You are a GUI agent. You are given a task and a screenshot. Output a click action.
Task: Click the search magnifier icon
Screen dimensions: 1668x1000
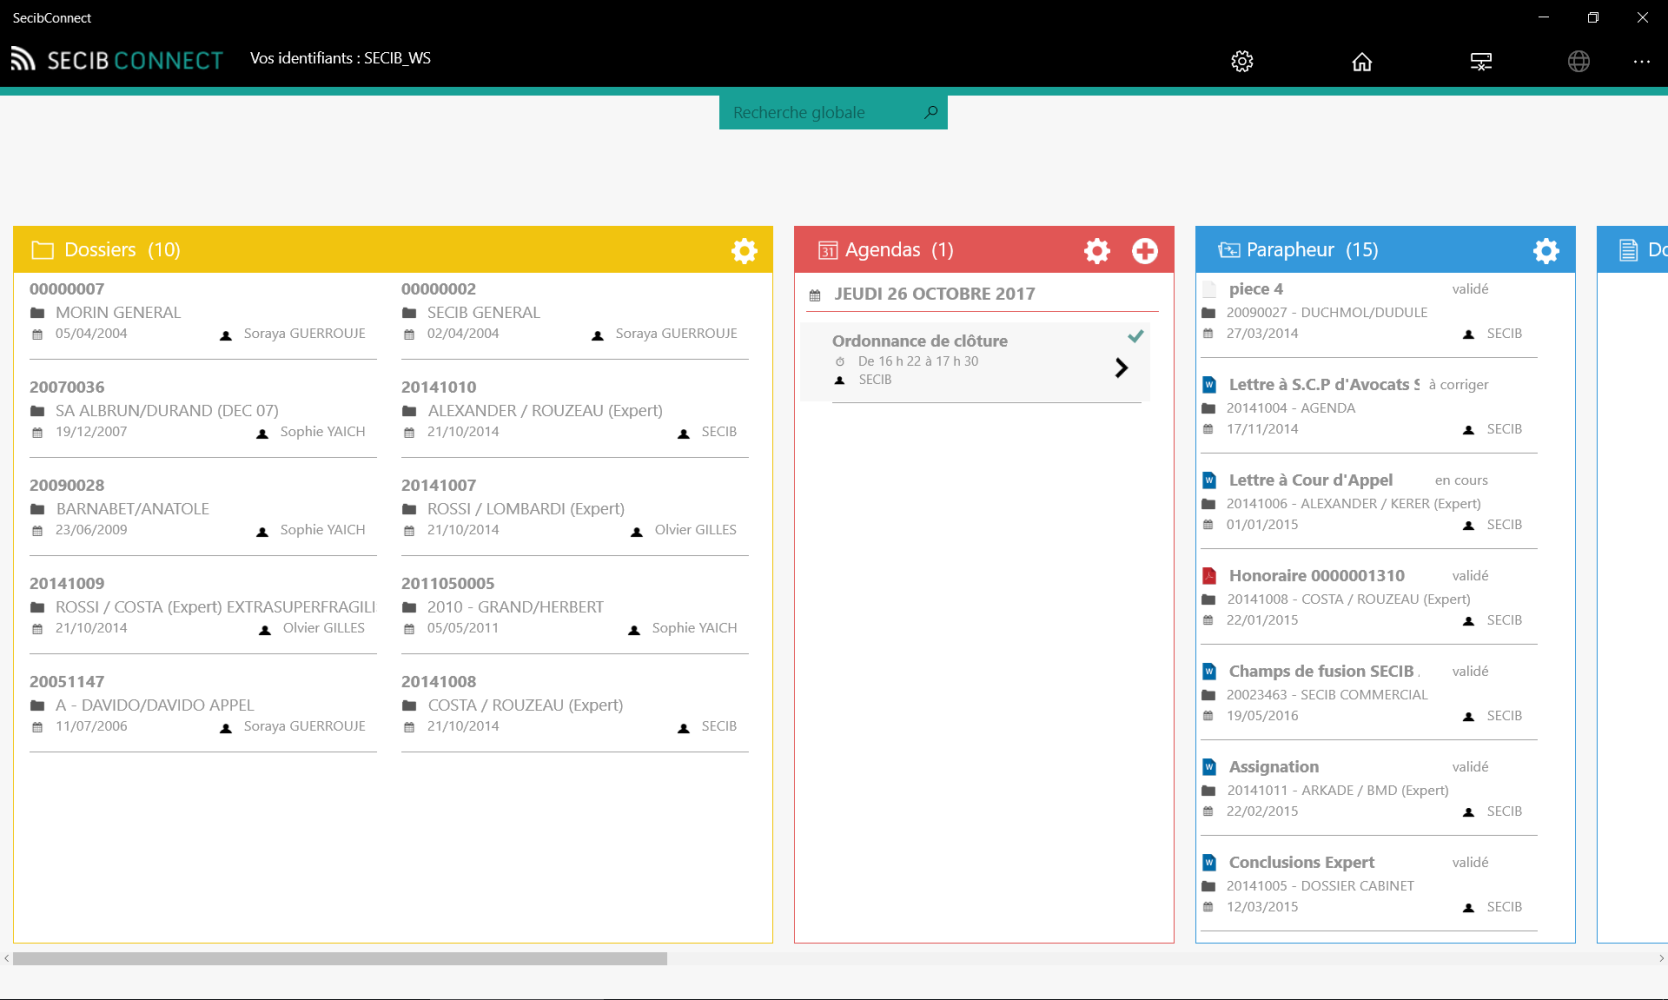pos(931,112)
